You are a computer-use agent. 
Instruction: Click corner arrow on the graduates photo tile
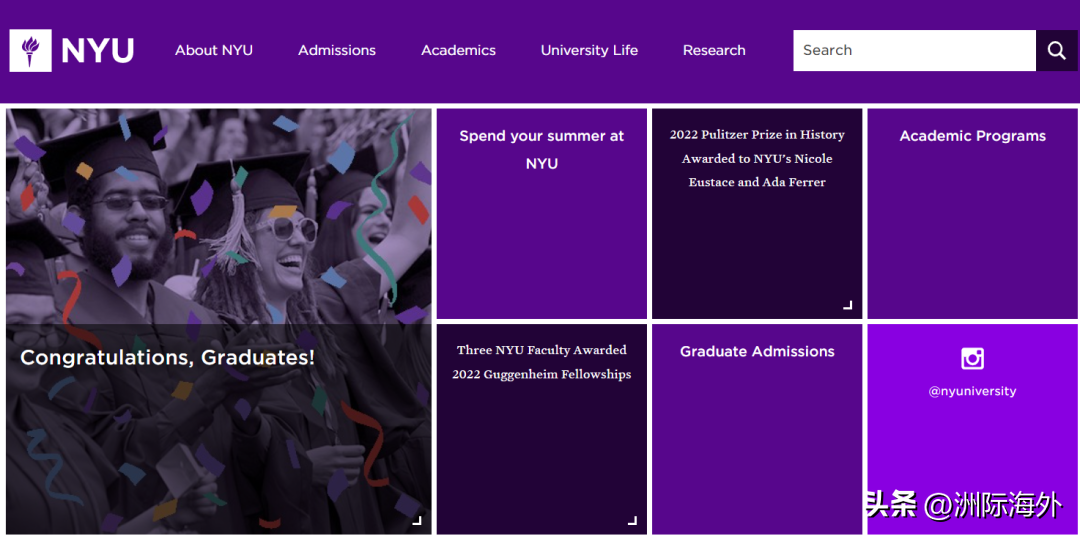[417, 520]
